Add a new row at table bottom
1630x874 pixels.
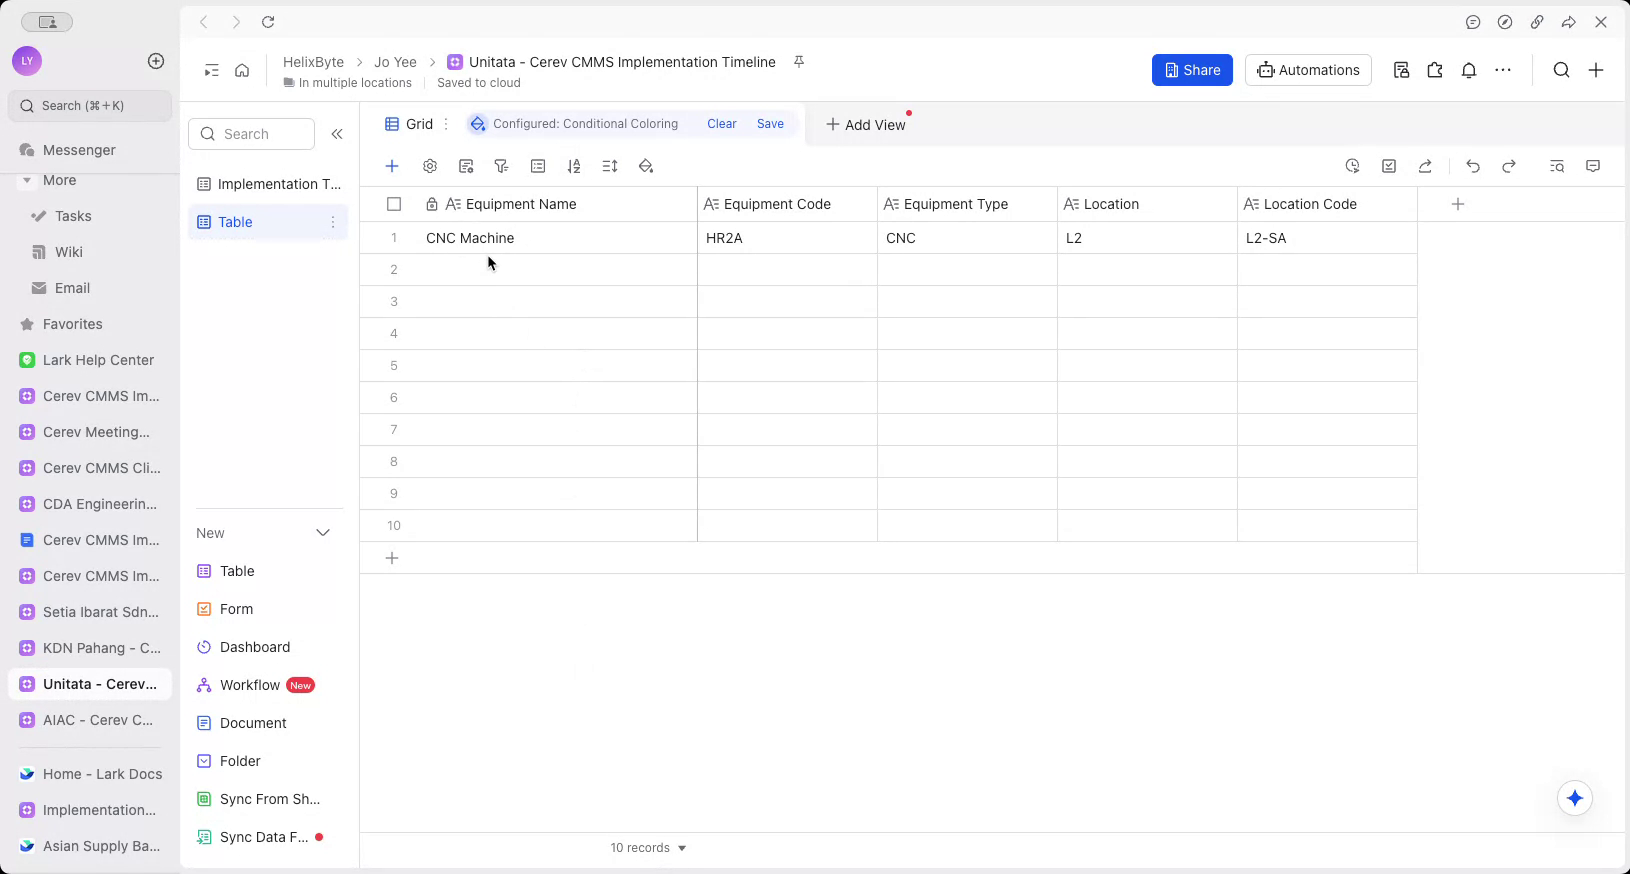[x=392, y=558]
